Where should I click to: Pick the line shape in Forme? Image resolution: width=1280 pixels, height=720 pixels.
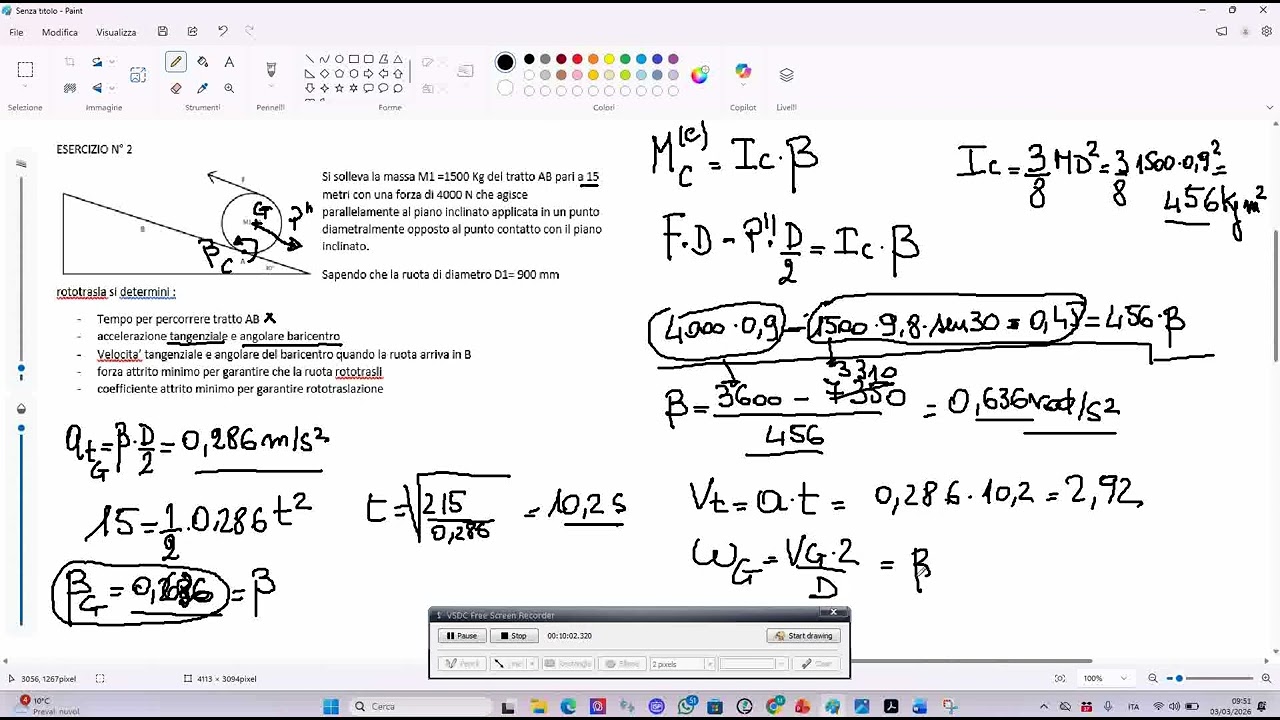(310, 59)
